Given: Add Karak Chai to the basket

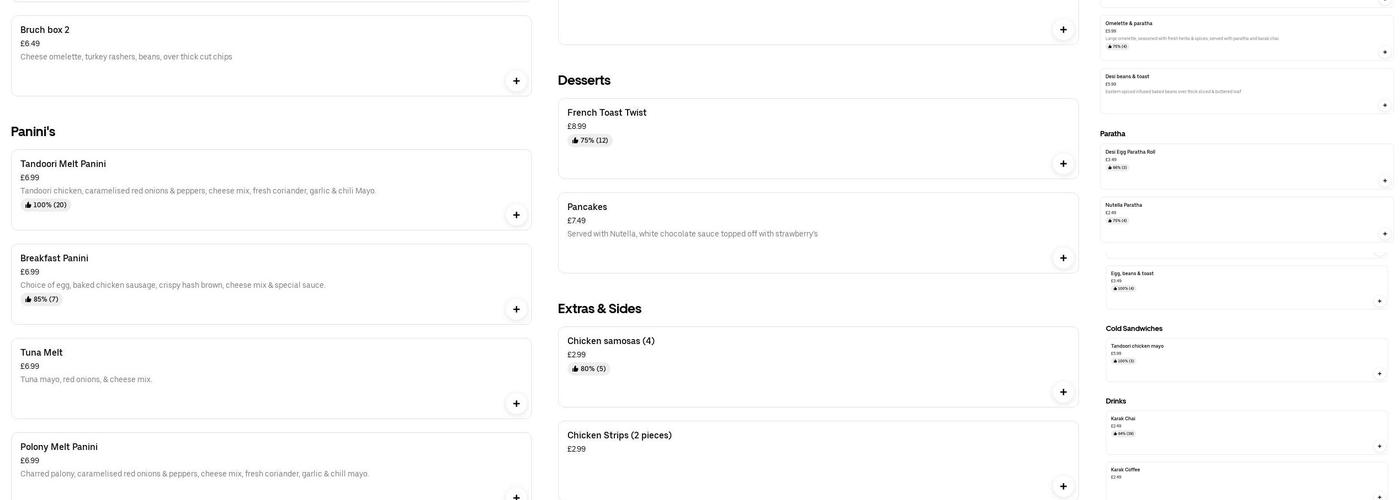Looking at the screenshot, I should [x=1380, y=446].
